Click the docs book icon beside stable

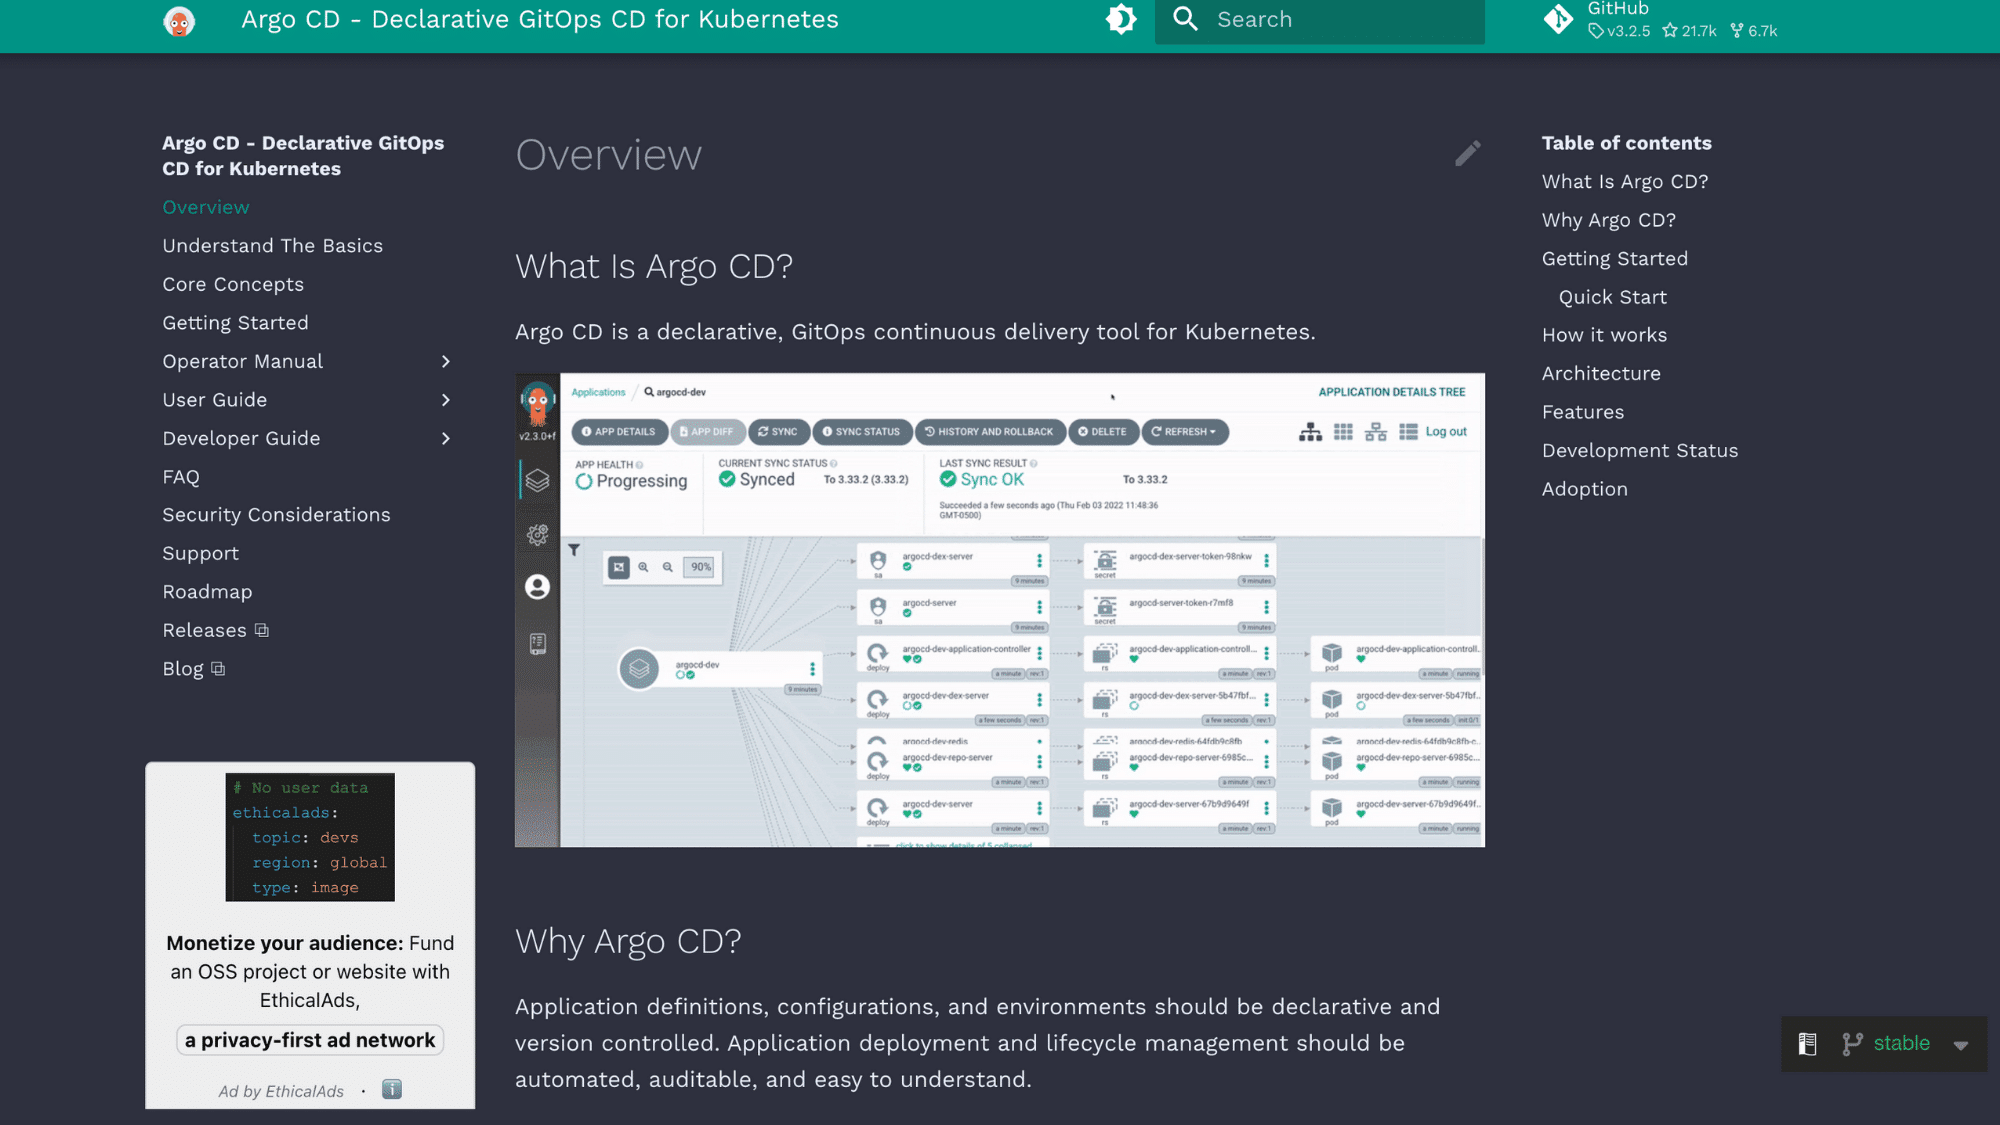(x=1807, y=1044)
